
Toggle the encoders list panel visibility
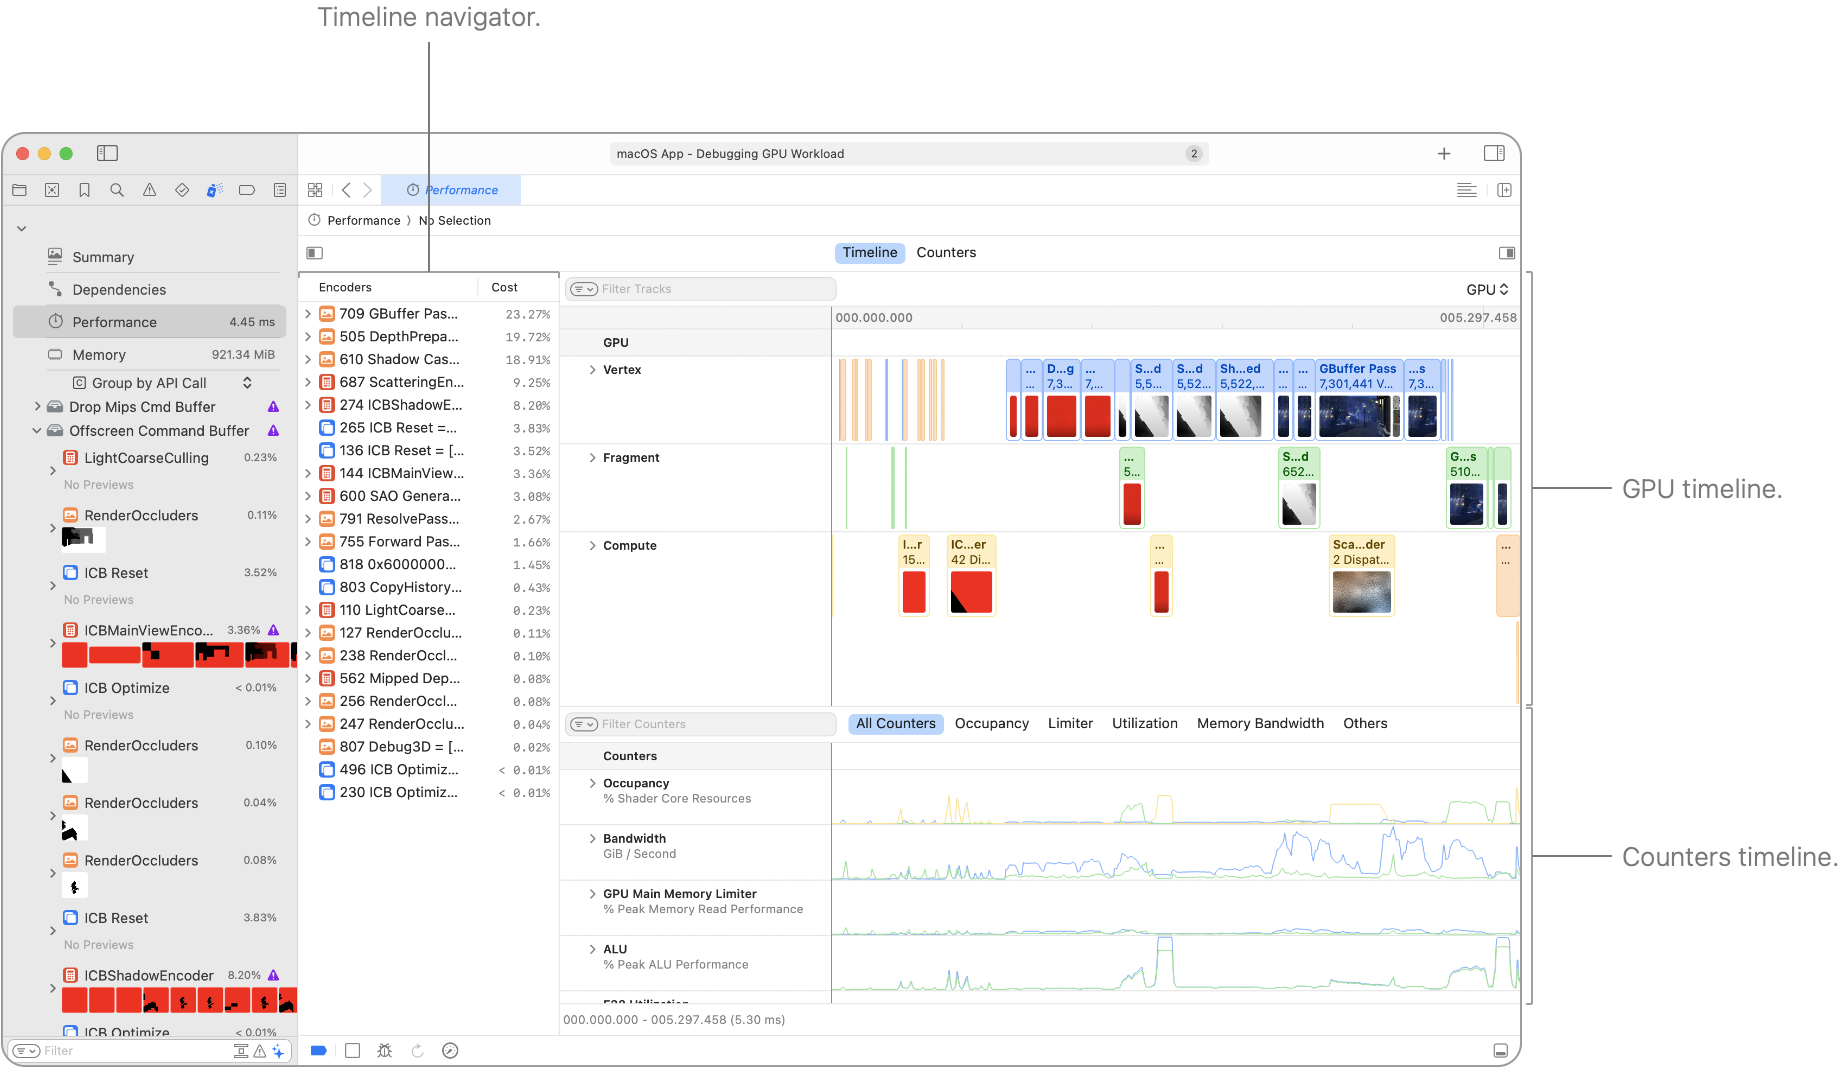click(x=315, y=253)
